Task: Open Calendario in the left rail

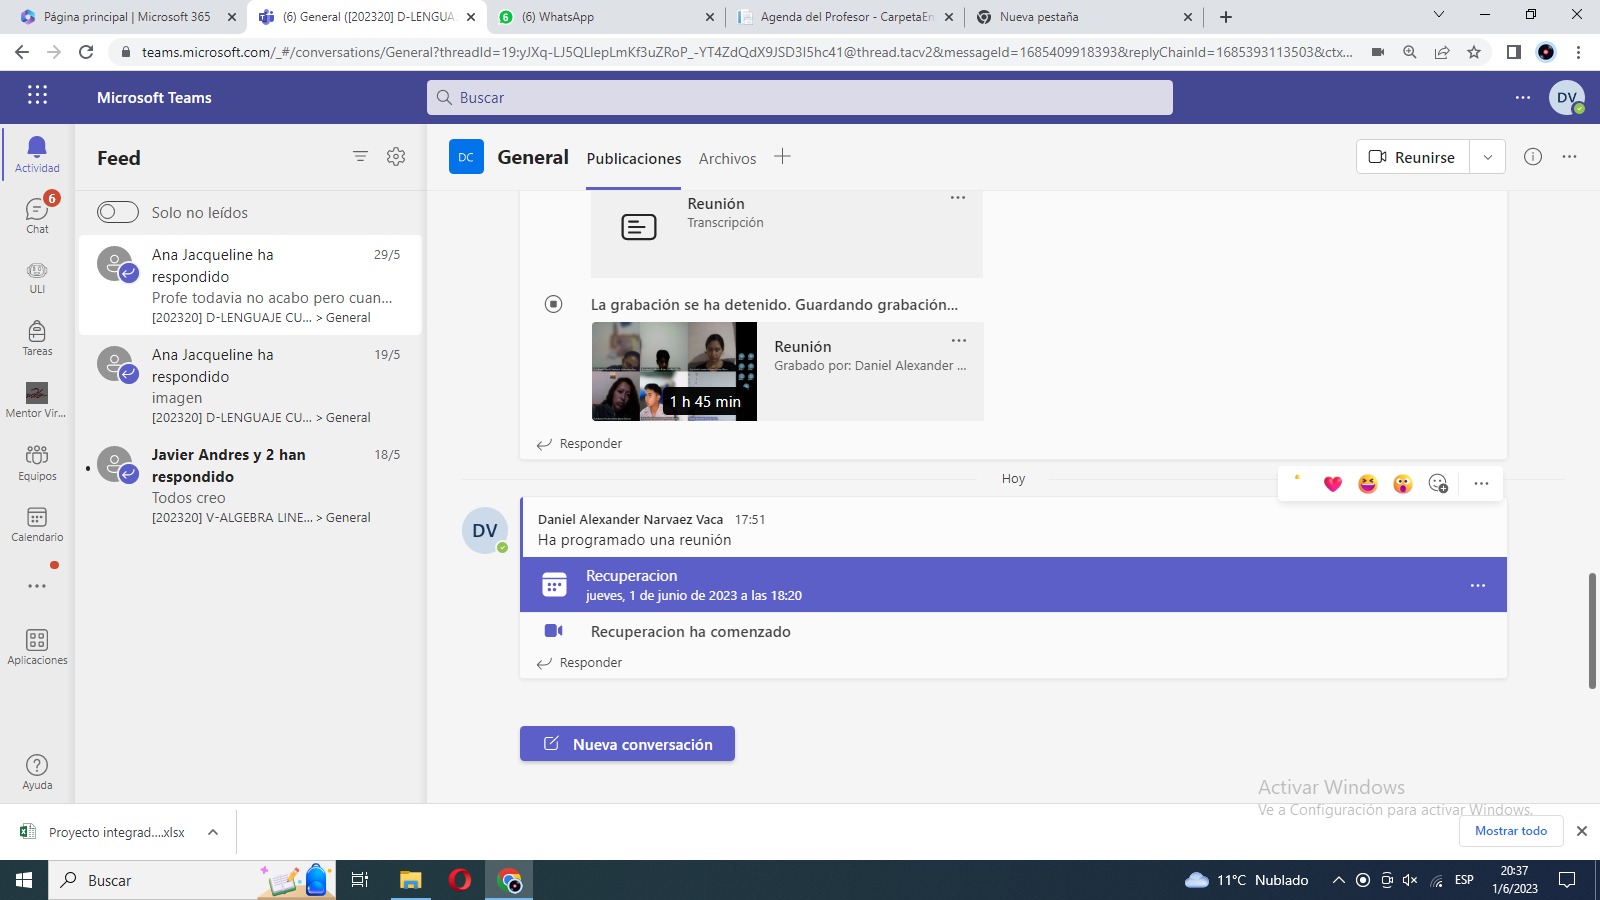Action: (x=37, y=523)
